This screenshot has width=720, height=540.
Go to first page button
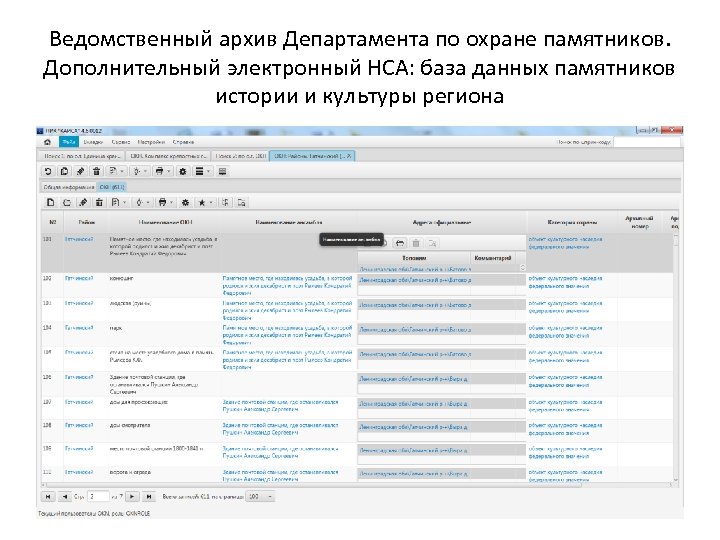[x=48, y=497]
